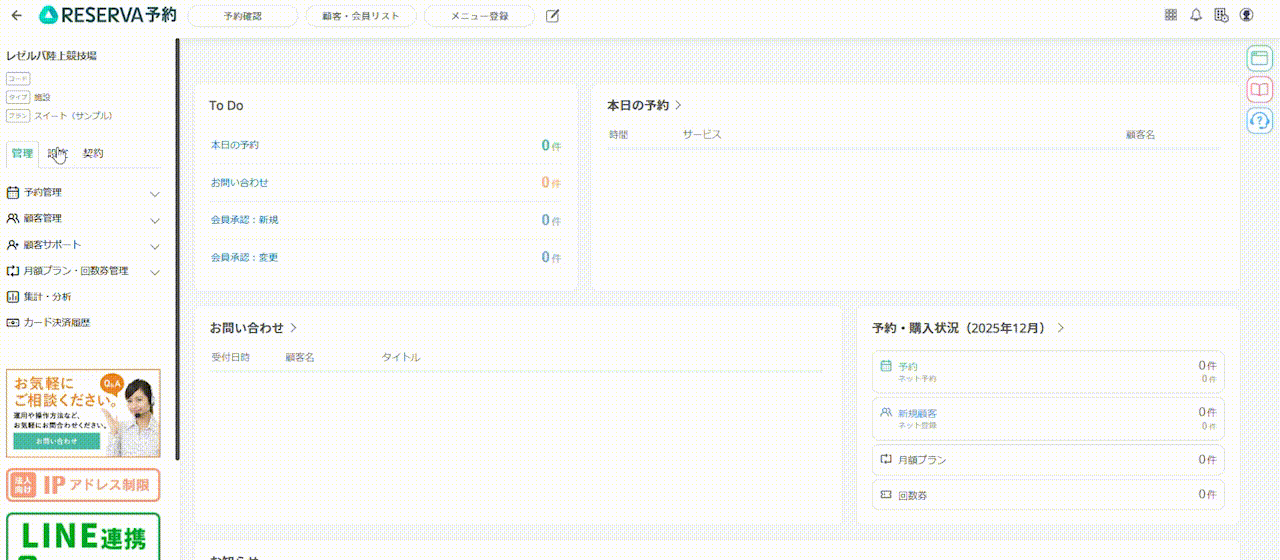Open お問い合わせ panel chevron arrow
This screenshot has width=1280, height=560.
[x=293, y=328]
